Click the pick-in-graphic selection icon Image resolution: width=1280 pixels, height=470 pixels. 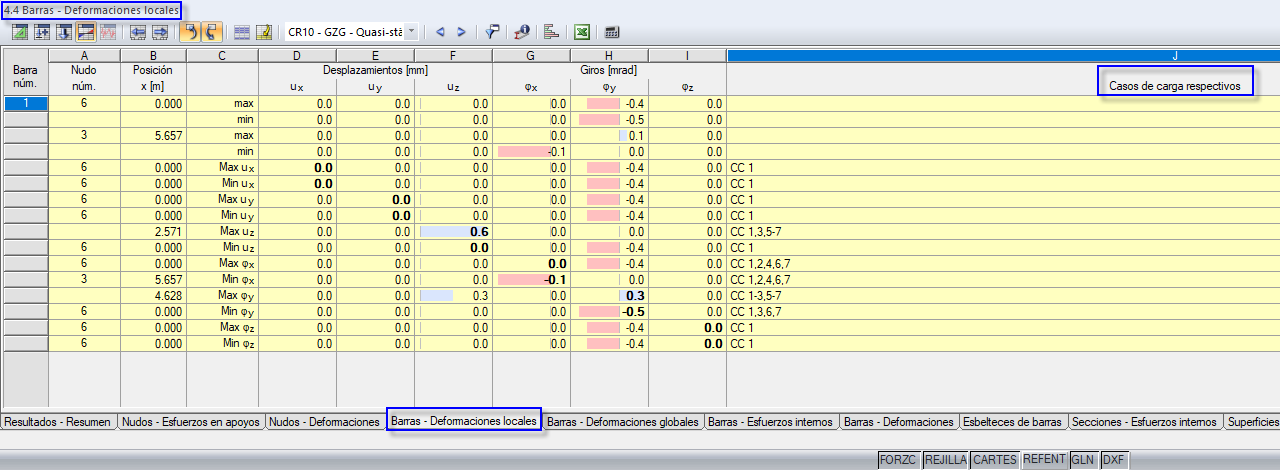click(x=492, y=32)
